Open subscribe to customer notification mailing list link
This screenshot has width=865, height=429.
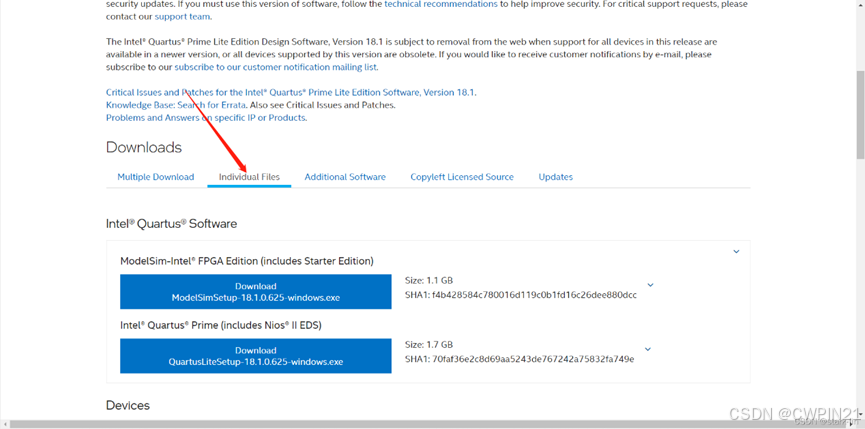click(276, 67)
